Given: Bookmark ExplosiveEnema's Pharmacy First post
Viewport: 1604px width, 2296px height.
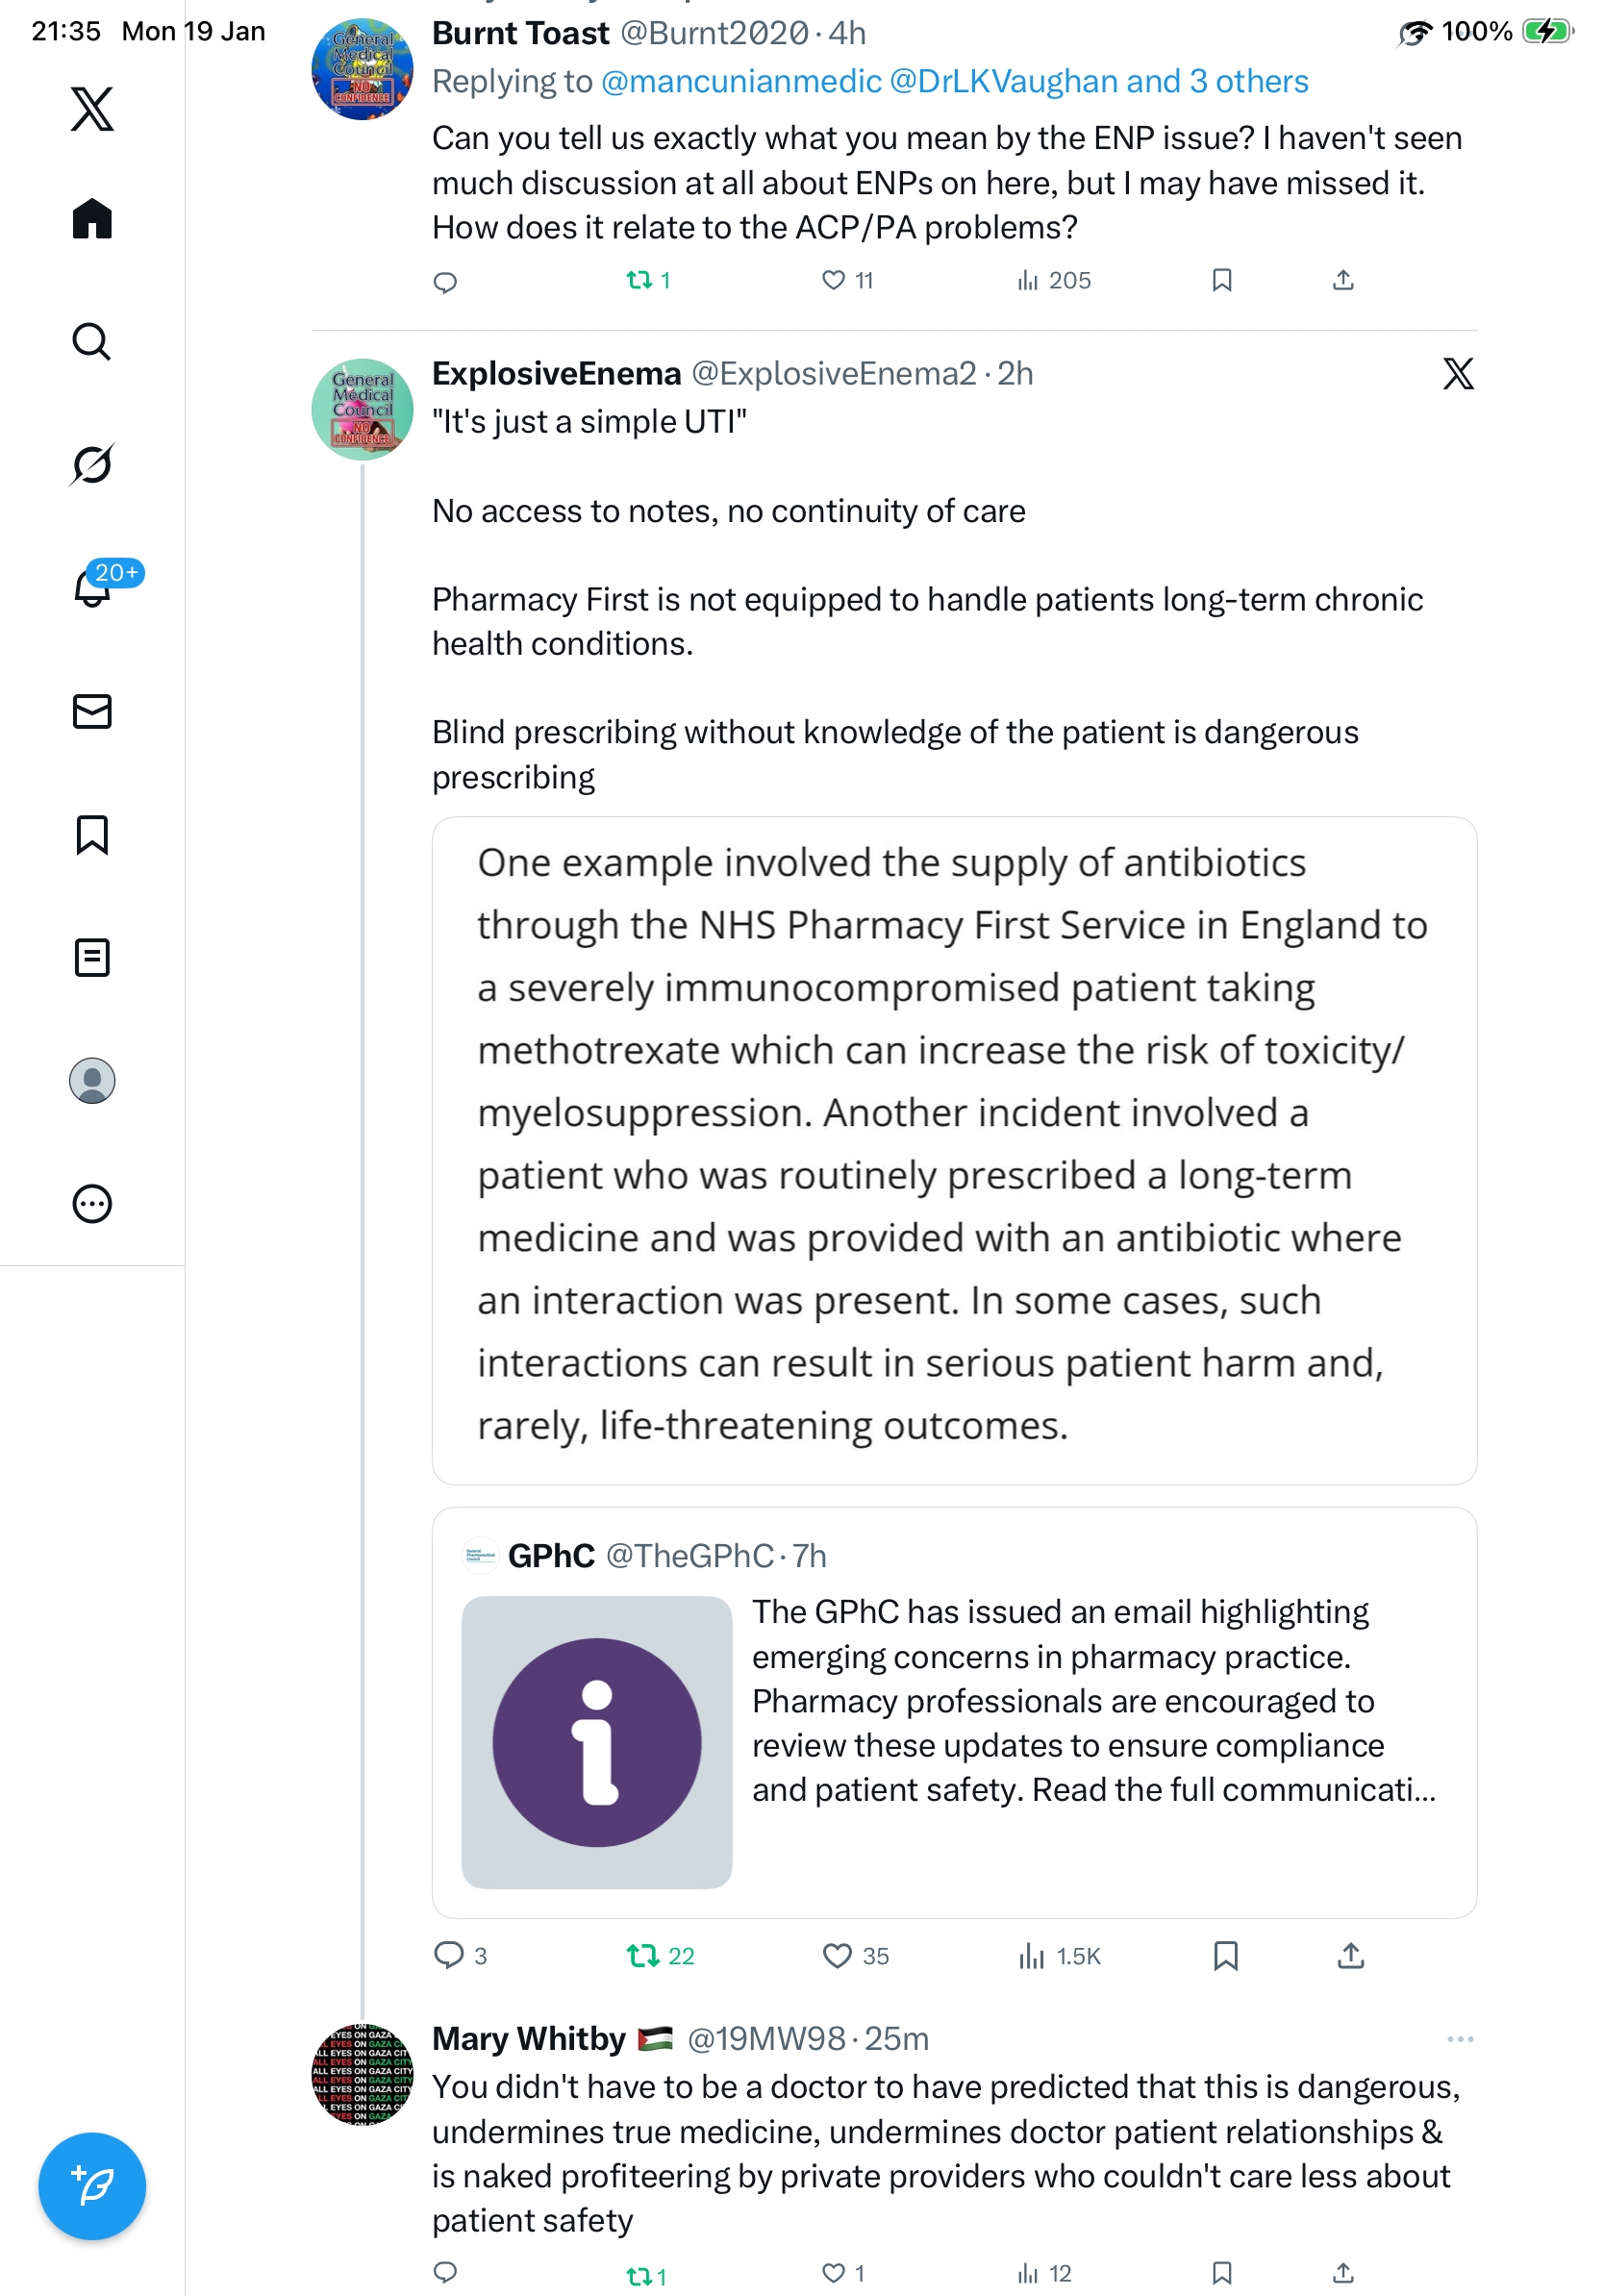Looking at the screenshot, I should [x=1225, y=1955].
